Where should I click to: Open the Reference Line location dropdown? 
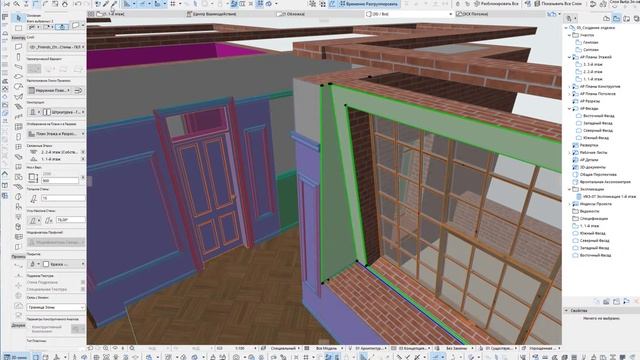tap(50, 90)
